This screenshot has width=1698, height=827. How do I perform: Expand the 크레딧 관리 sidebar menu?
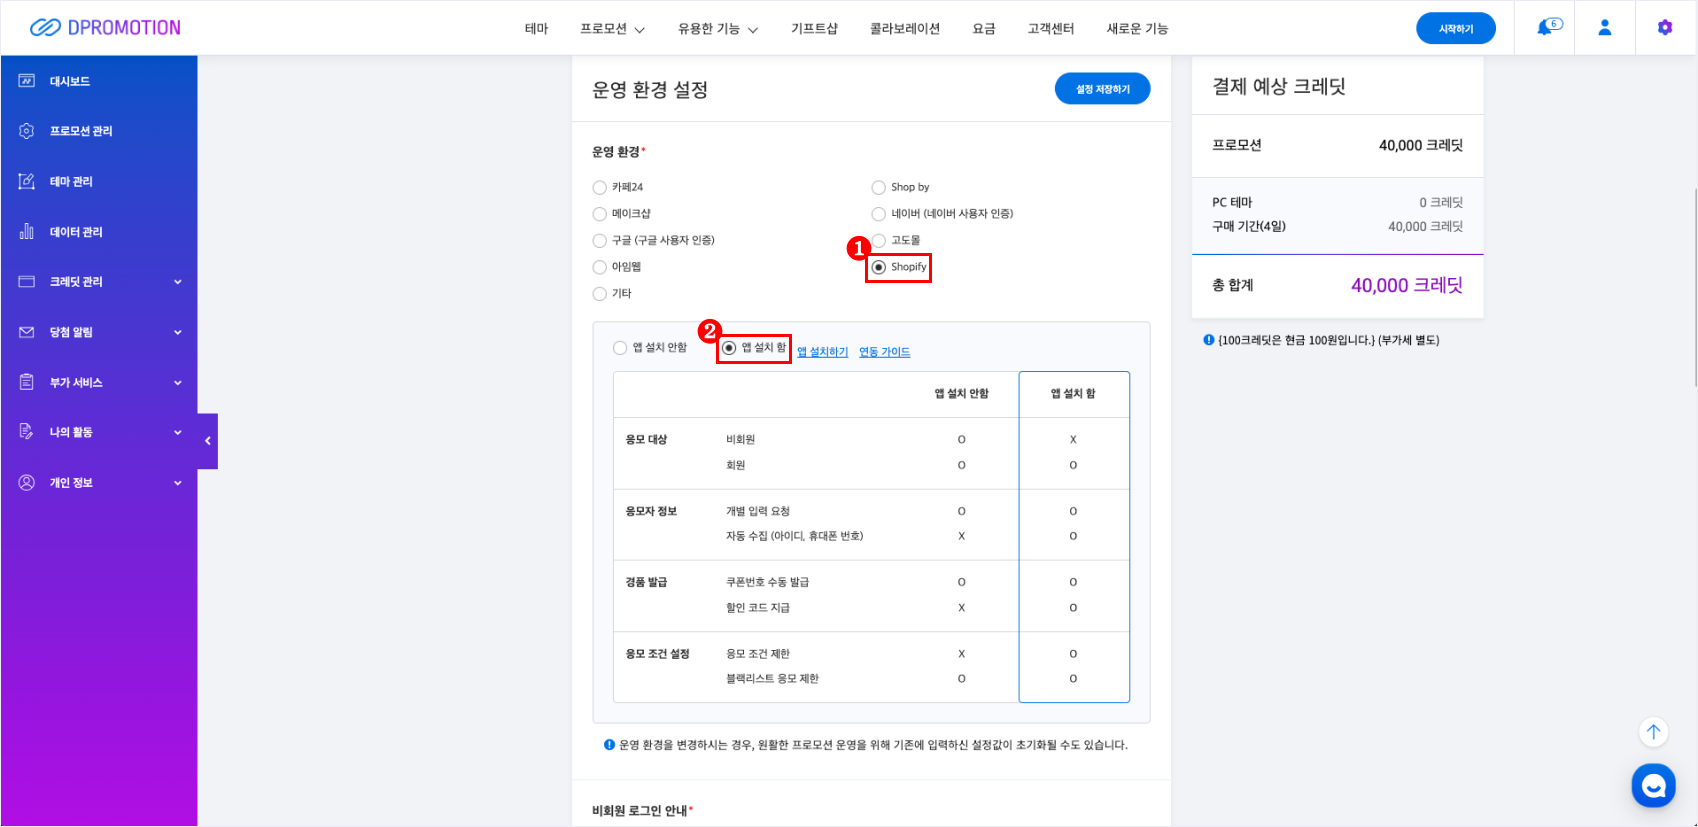pyautogui.click(x=100, y=282)
